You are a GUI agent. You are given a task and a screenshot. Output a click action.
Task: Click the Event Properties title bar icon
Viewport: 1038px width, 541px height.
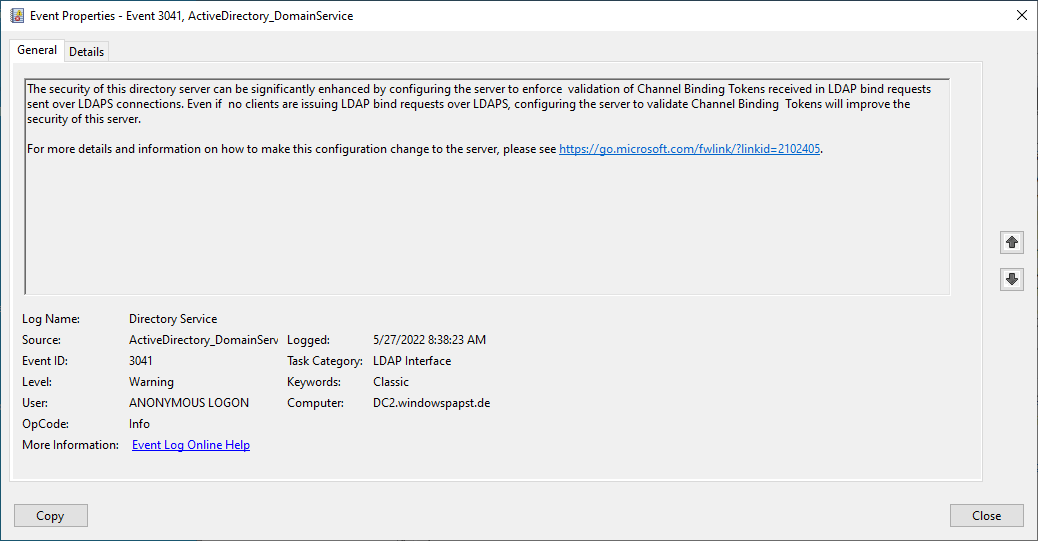[x=16, y=16]
